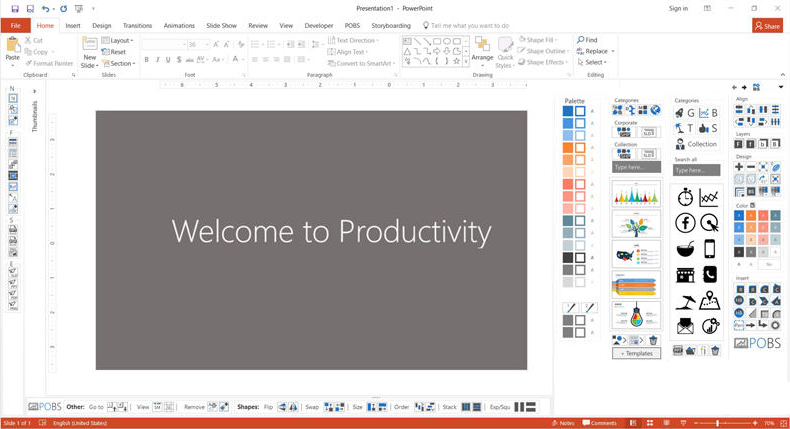
Task: Click the globe template category icon
Action: (655, 109)
